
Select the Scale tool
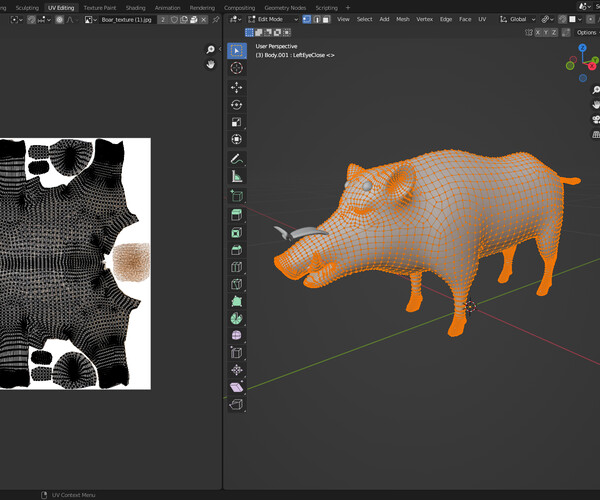click(236, 122)
